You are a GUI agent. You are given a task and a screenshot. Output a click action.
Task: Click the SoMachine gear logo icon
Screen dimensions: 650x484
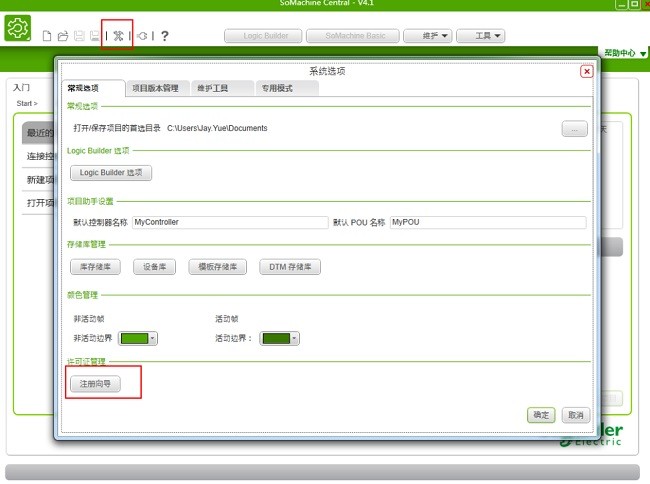point(18,28)
